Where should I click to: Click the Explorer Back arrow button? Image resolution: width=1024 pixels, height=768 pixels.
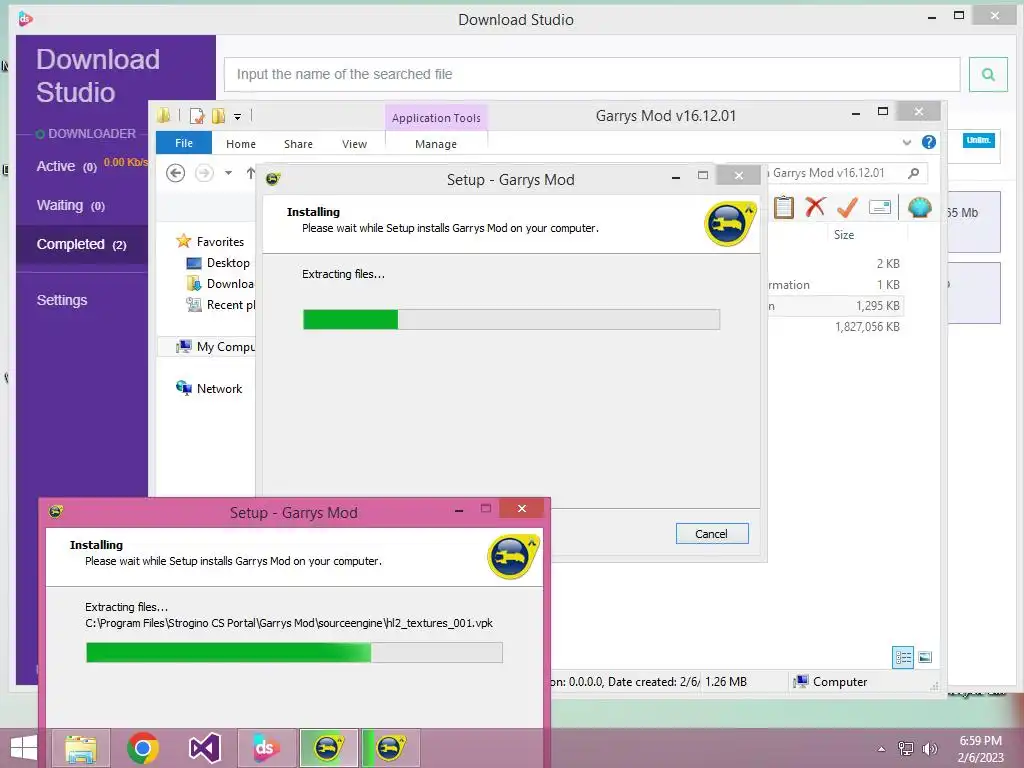(175, 173)
